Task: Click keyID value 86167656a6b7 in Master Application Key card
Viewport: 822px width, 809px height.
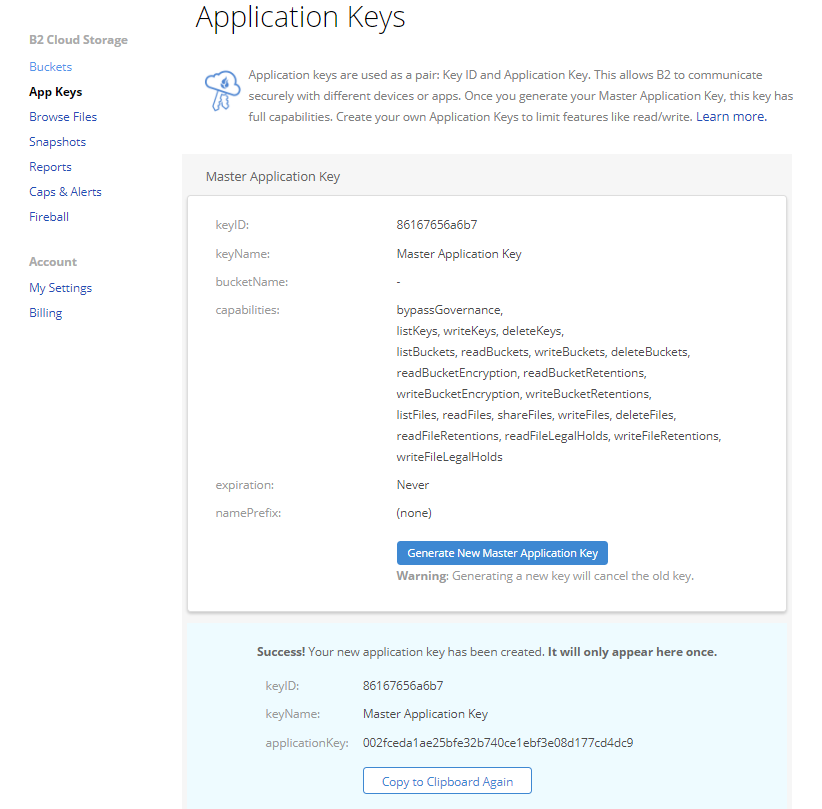Action: 437,225
